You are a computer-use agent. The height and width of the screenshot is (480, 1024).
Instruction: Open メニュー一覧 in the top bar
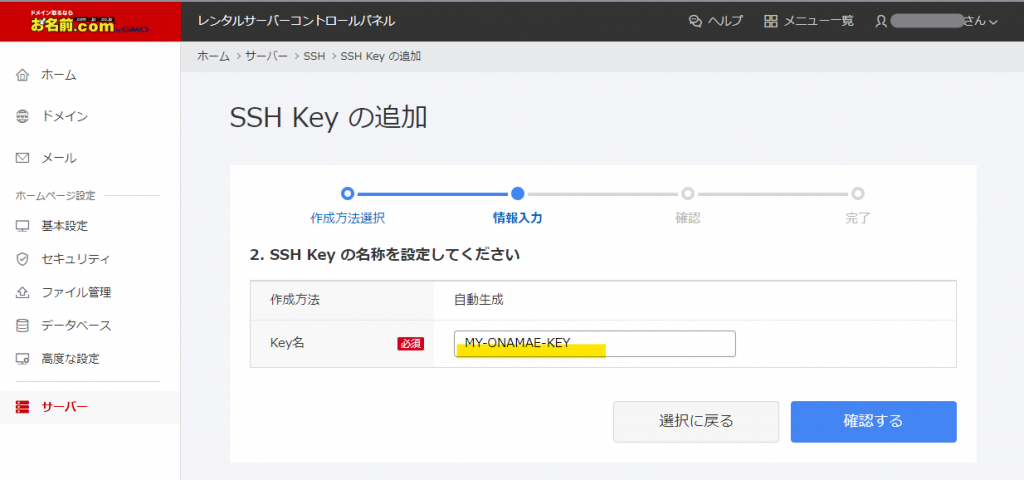809,21
